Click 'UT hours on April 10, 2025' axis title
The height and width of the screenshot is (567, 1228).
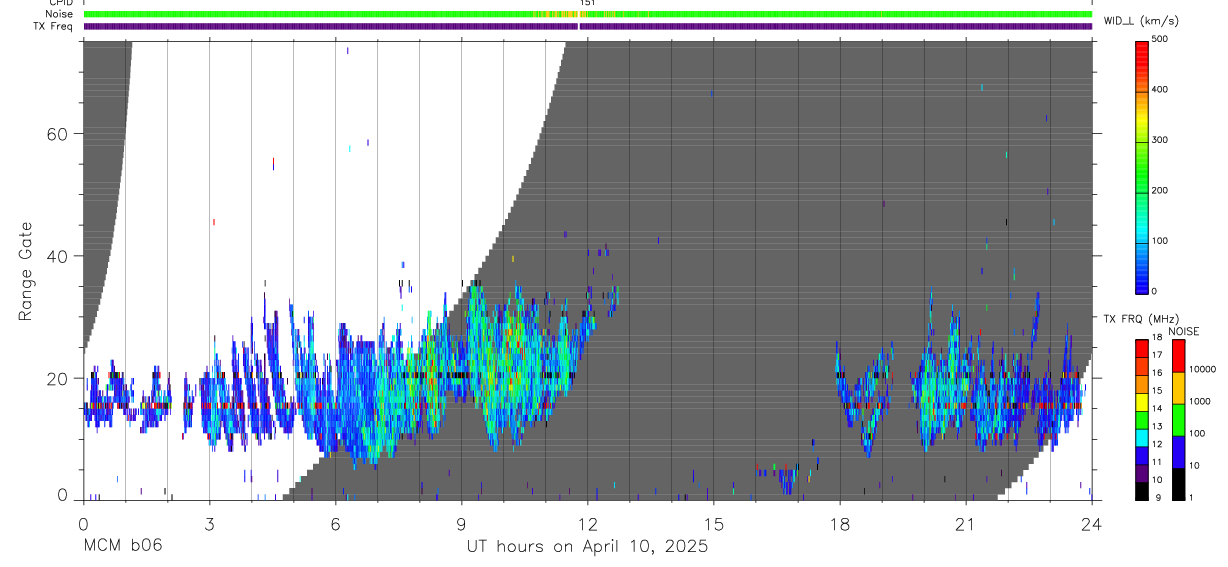pos(587,547)
